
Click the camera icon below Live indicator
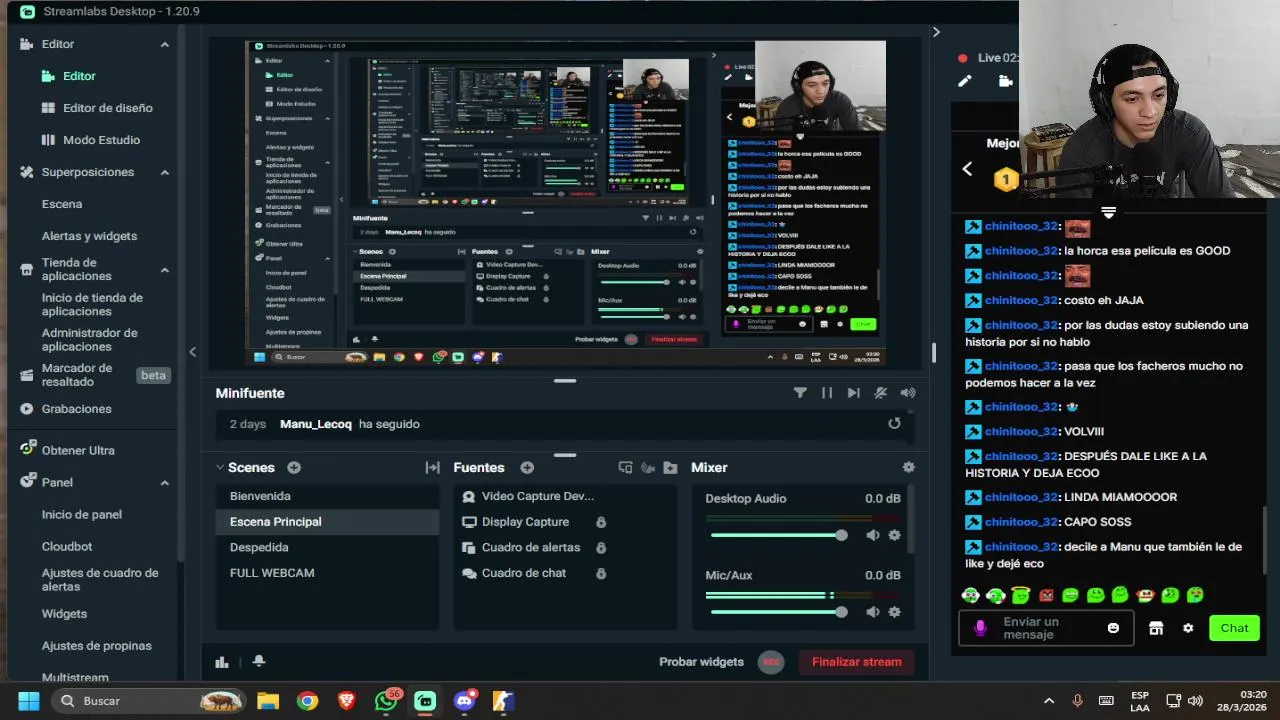point(1006,82)
